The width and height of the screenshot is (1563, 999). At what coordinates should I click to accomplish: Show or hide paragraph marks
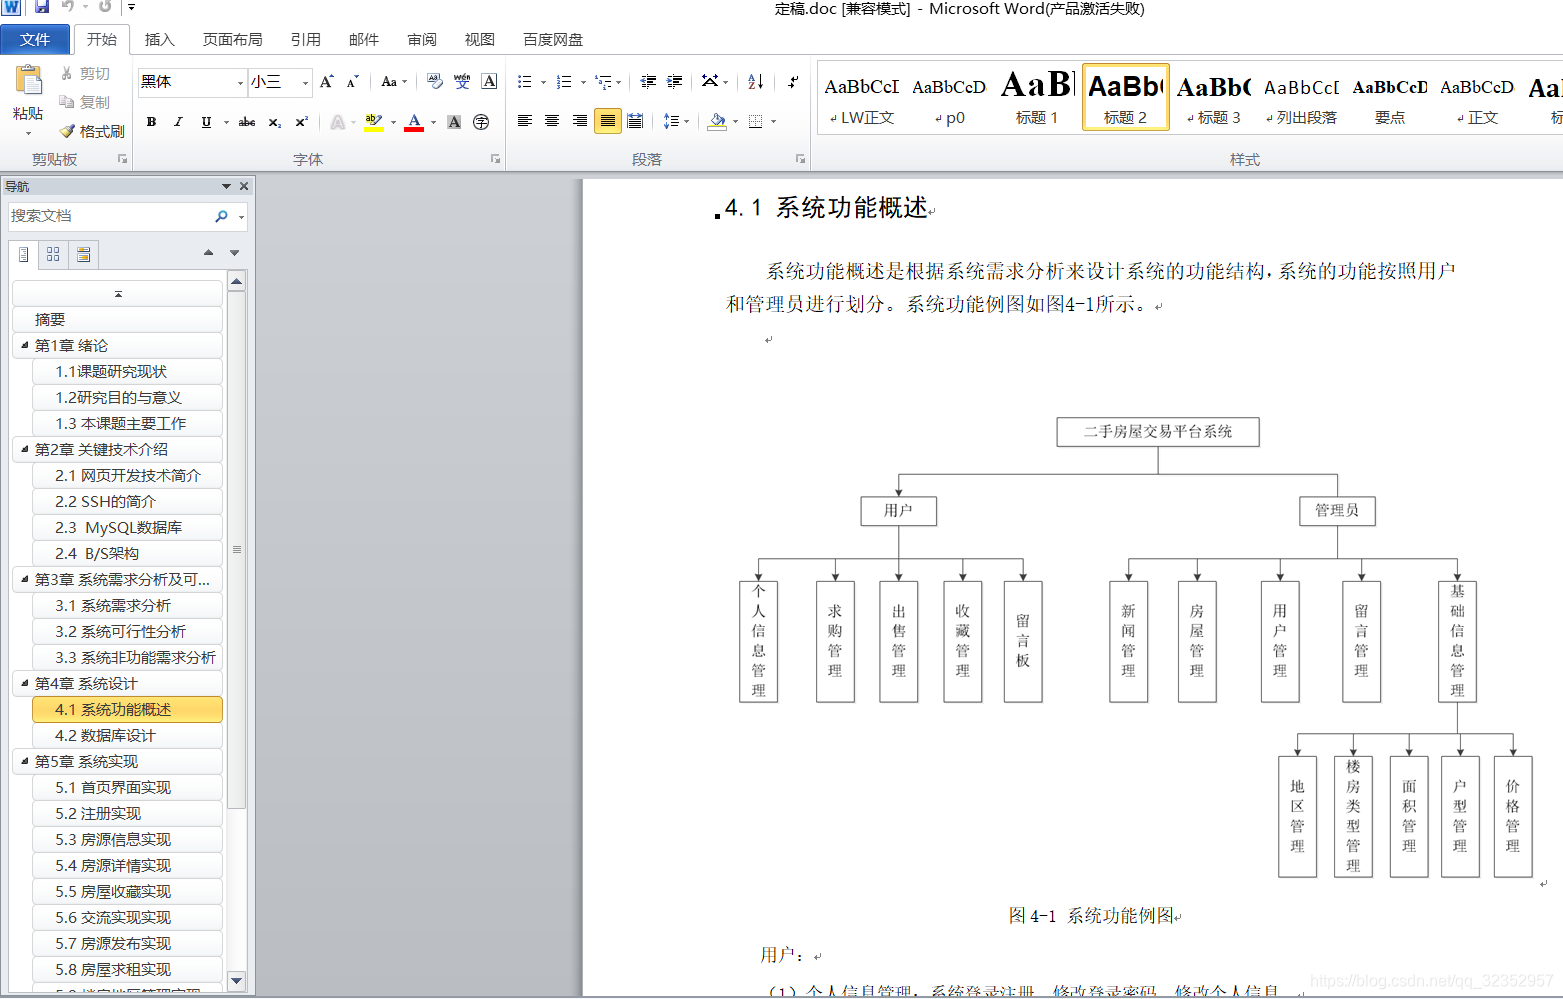point(793,82)
